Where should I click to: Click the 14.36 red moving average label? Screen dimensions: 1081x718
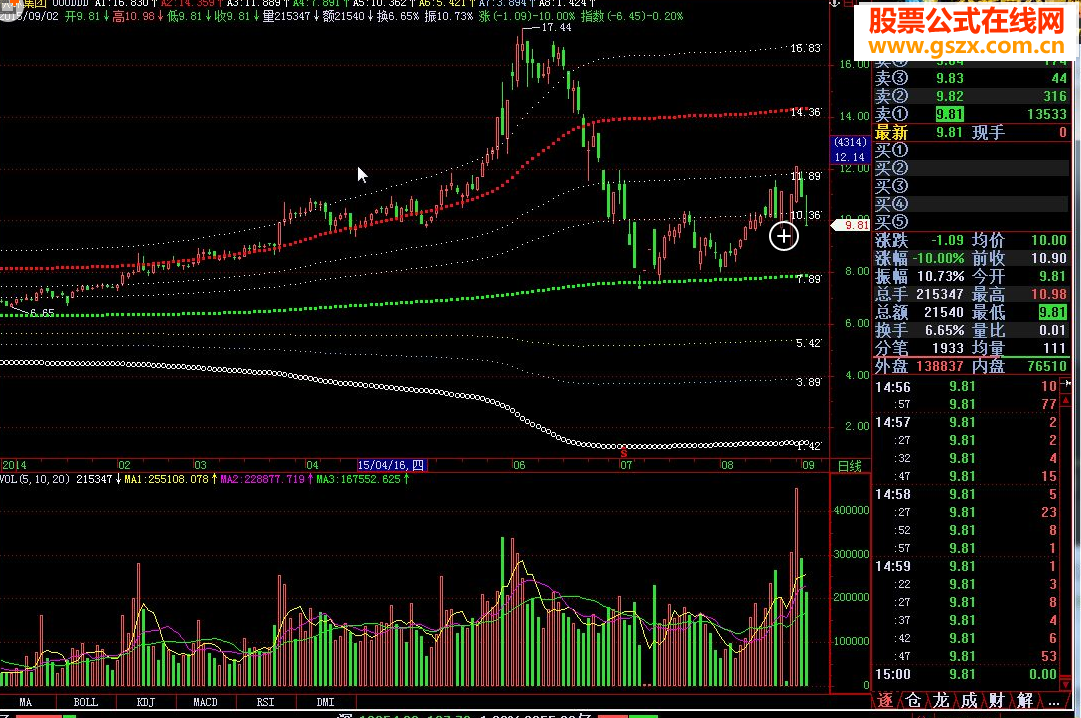tap(805, 112)
